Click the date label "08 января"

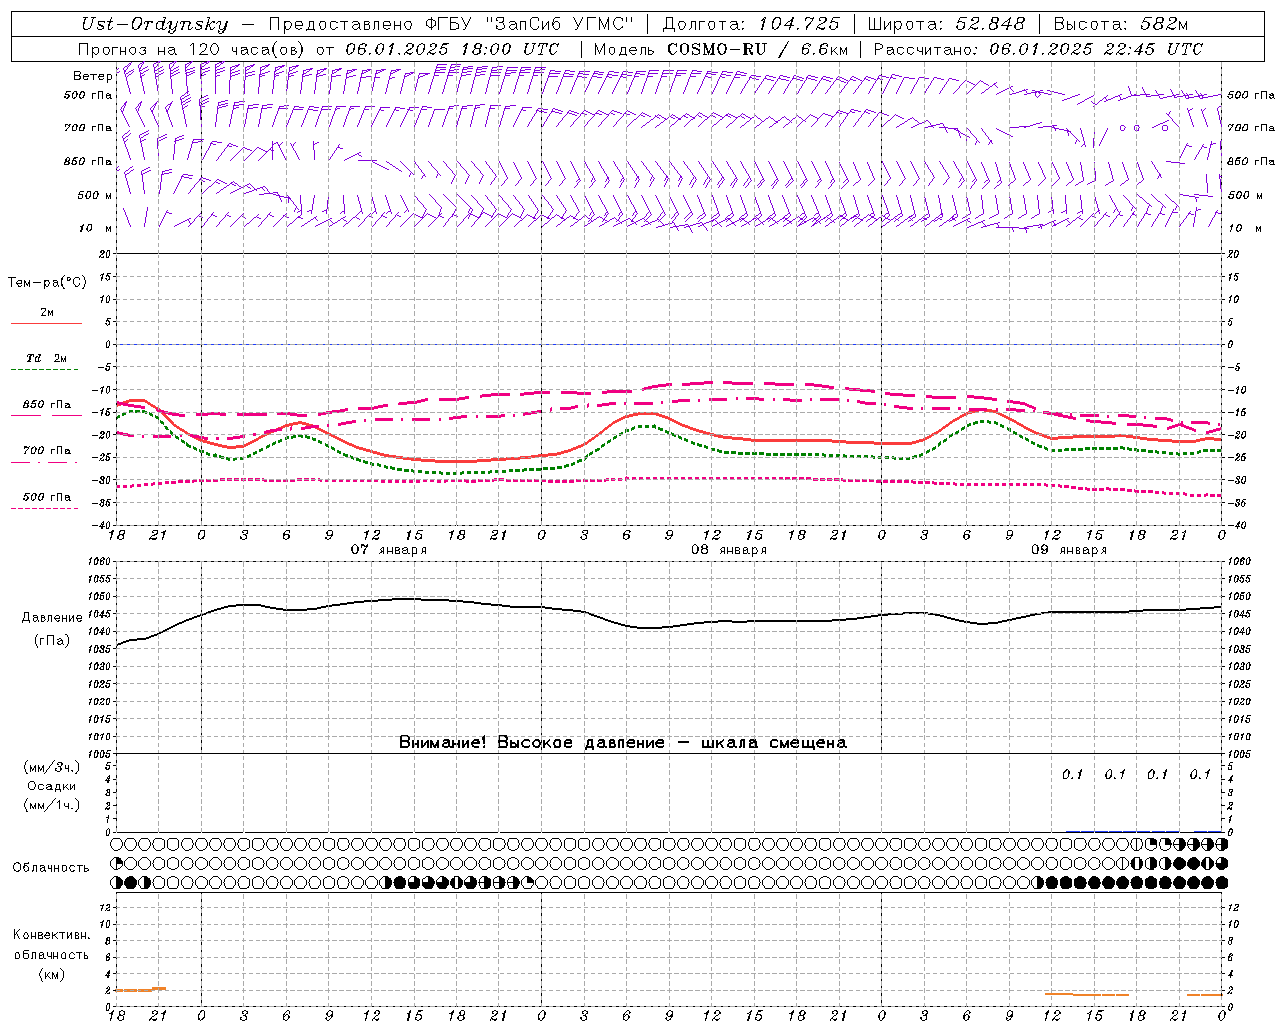click(729, 550)
